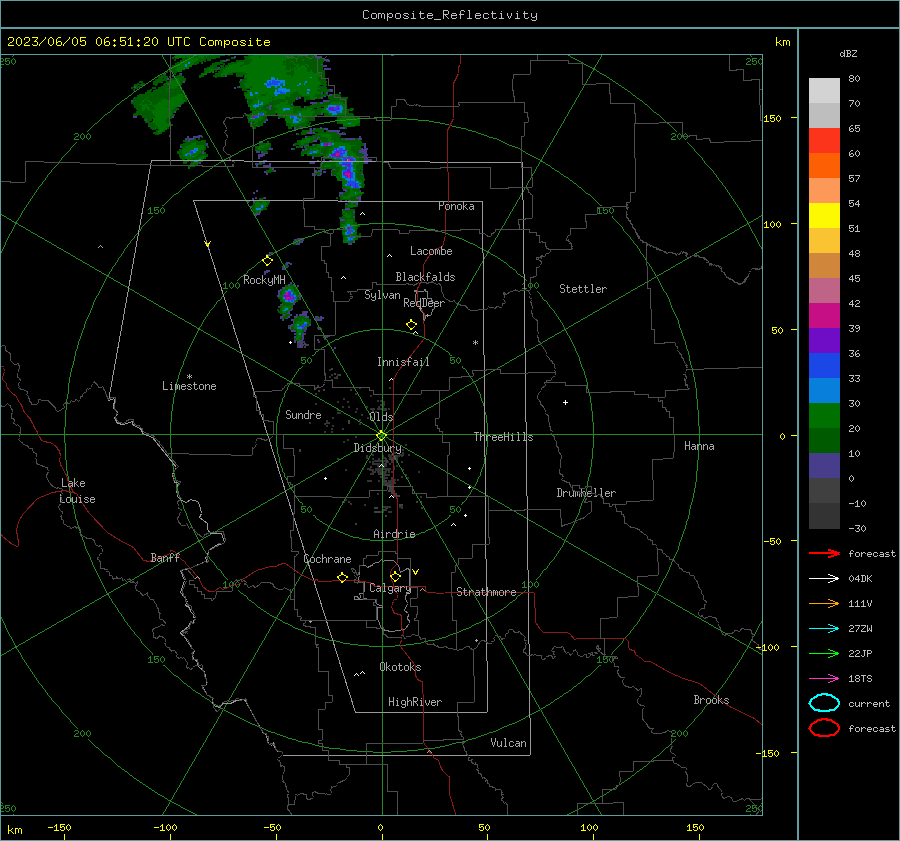Click the cyan 27ZW arrow legend icon
900x841 pixels.
coord(824,629)
